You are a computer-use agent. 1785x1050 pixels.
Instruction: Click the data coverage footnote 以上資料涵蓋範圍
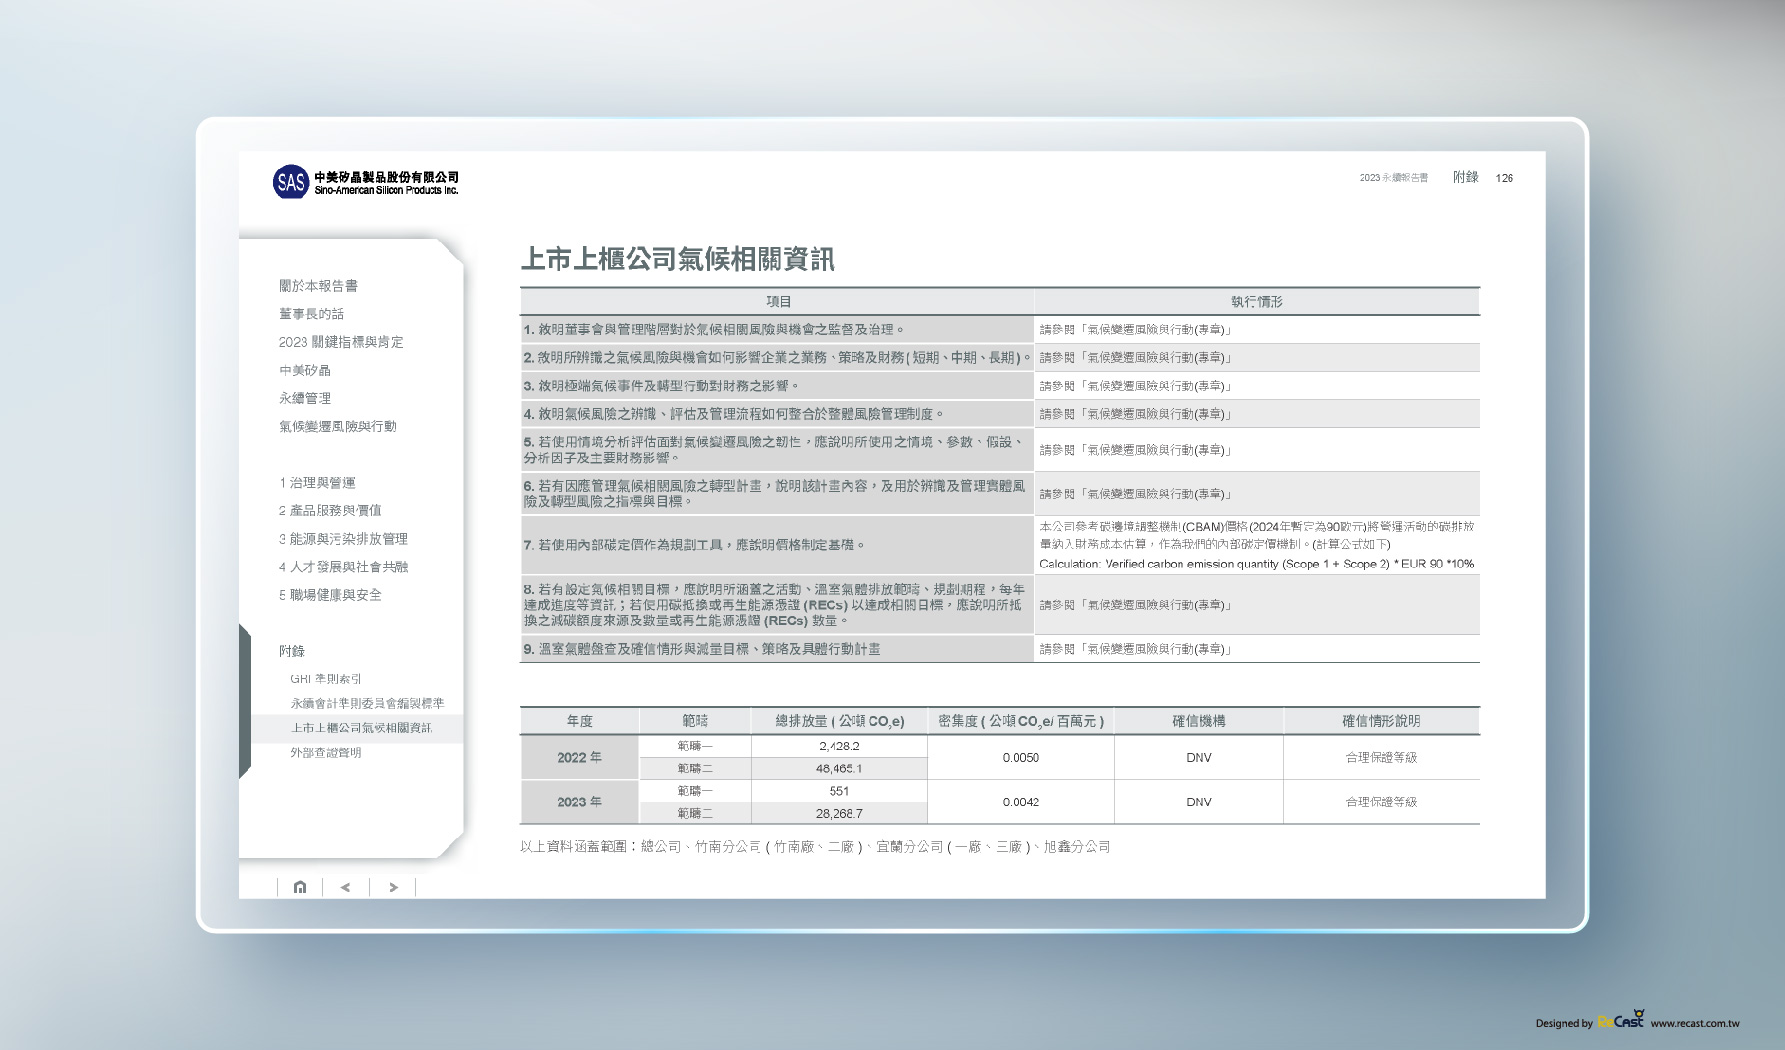click(x=815, y=847)
